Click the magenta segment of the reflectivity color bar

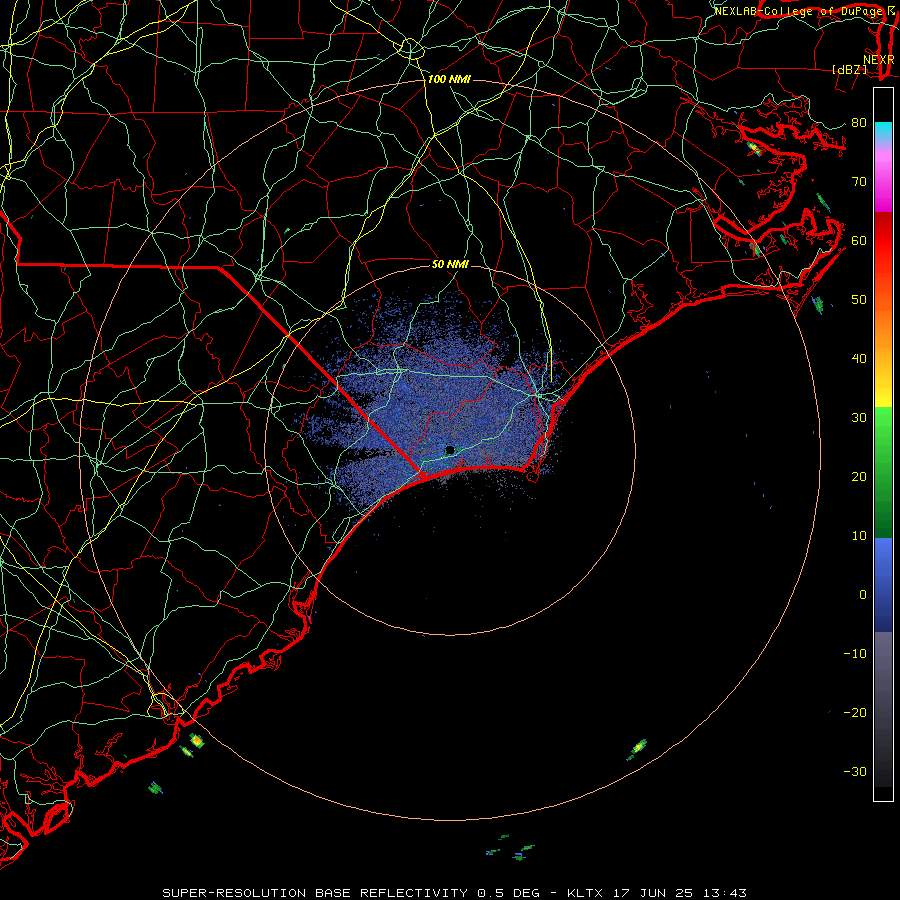pos(883,178)
